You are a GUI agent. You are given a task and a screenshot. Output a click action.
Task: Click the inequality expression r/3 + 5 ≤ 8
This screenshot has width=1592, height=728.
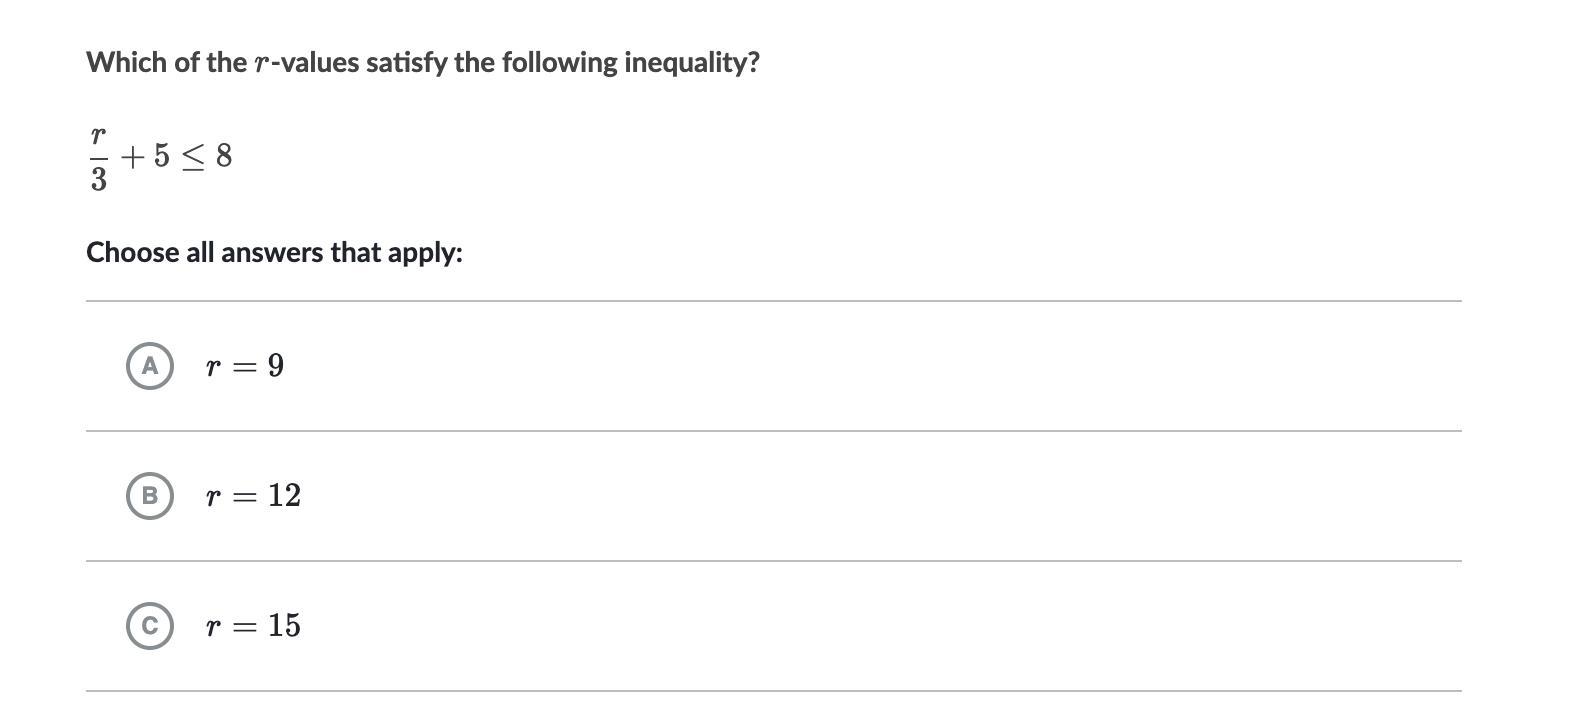tap(160, 157)
